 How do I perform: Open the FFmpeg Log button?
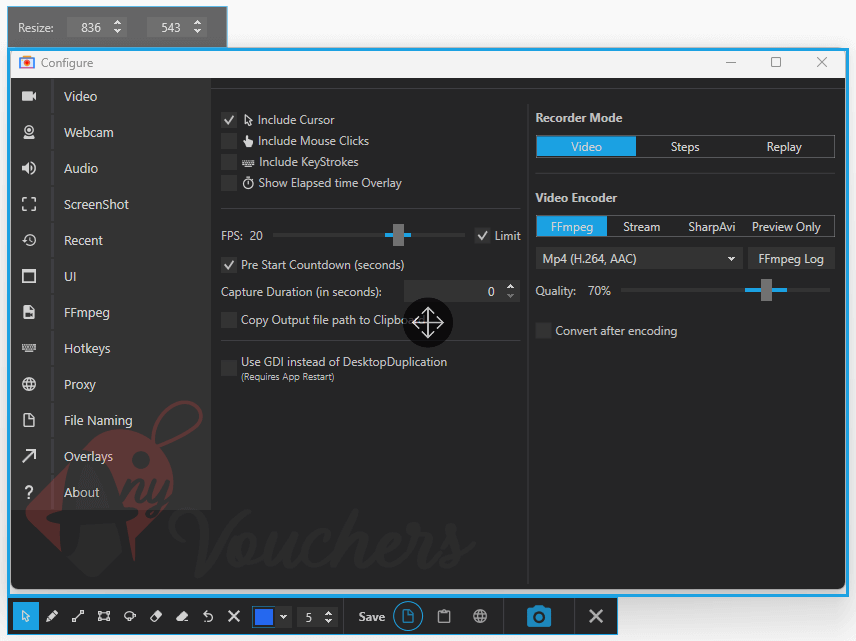[791, 259]
